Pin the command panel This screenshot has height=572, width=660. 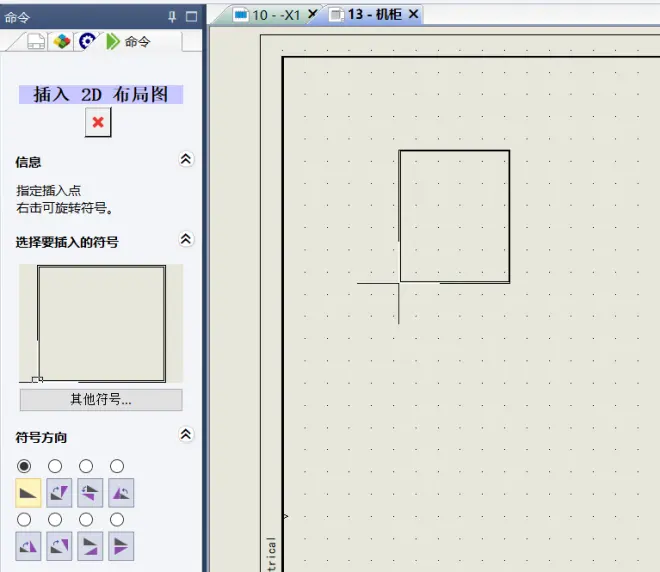coord(172,17)
